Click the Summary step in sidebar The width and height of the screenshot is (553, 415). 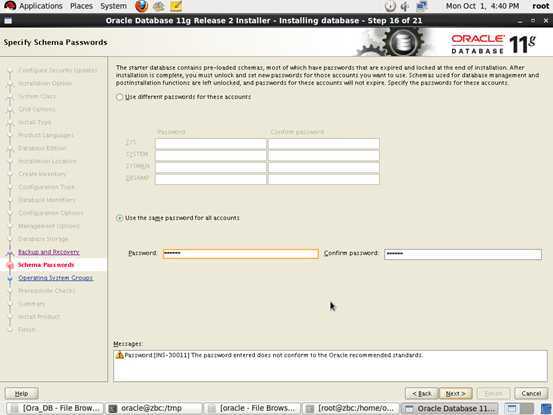point(31,304)
